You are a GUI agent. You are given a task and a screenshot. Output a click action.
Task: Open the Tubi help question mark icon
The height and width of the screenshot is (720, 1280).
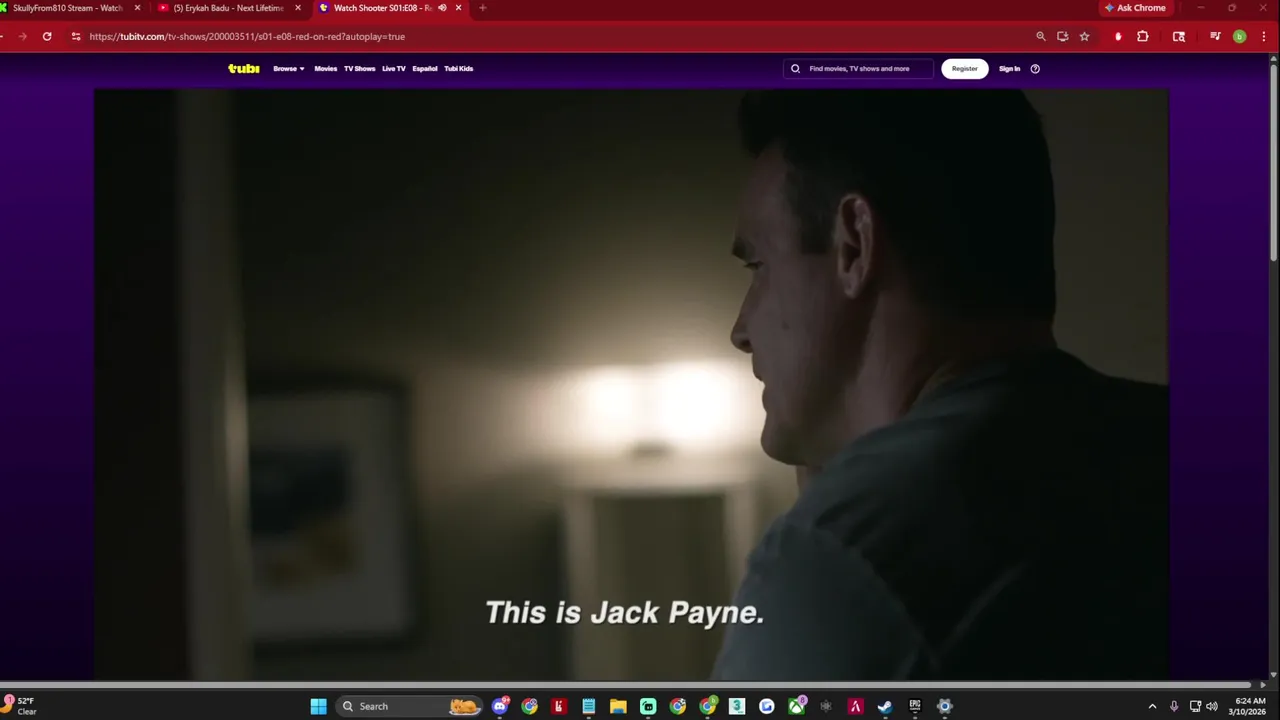coord(1035,69)
